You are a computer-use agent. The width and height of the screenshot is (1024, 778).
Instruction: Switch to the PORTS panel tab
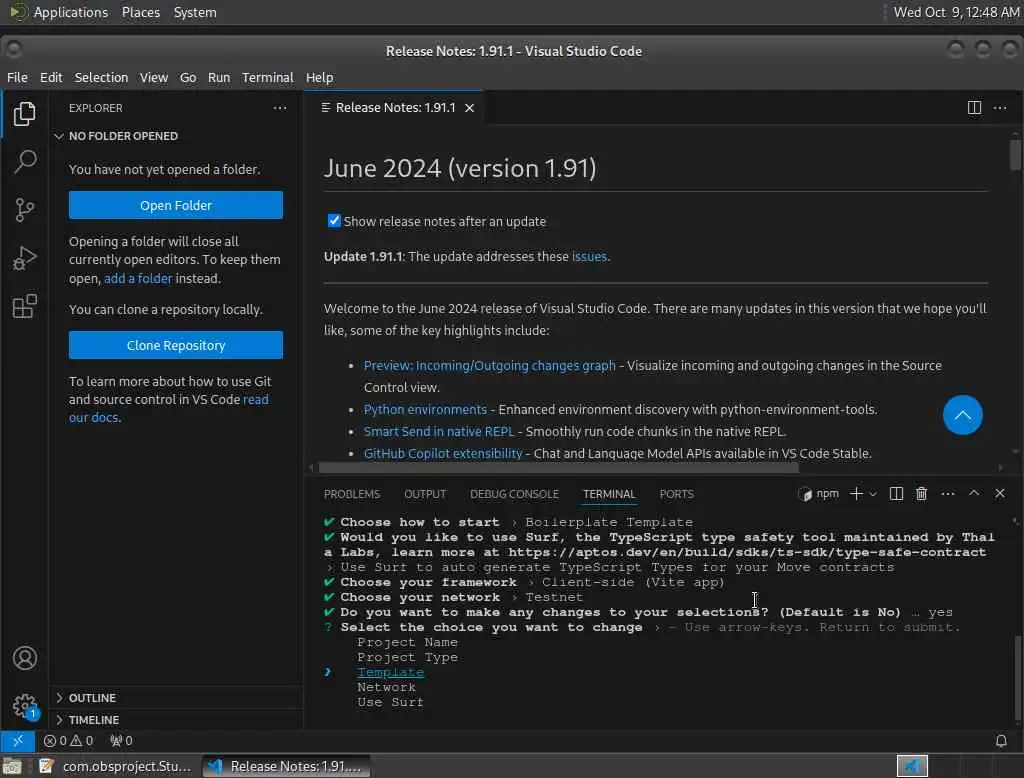677,494
